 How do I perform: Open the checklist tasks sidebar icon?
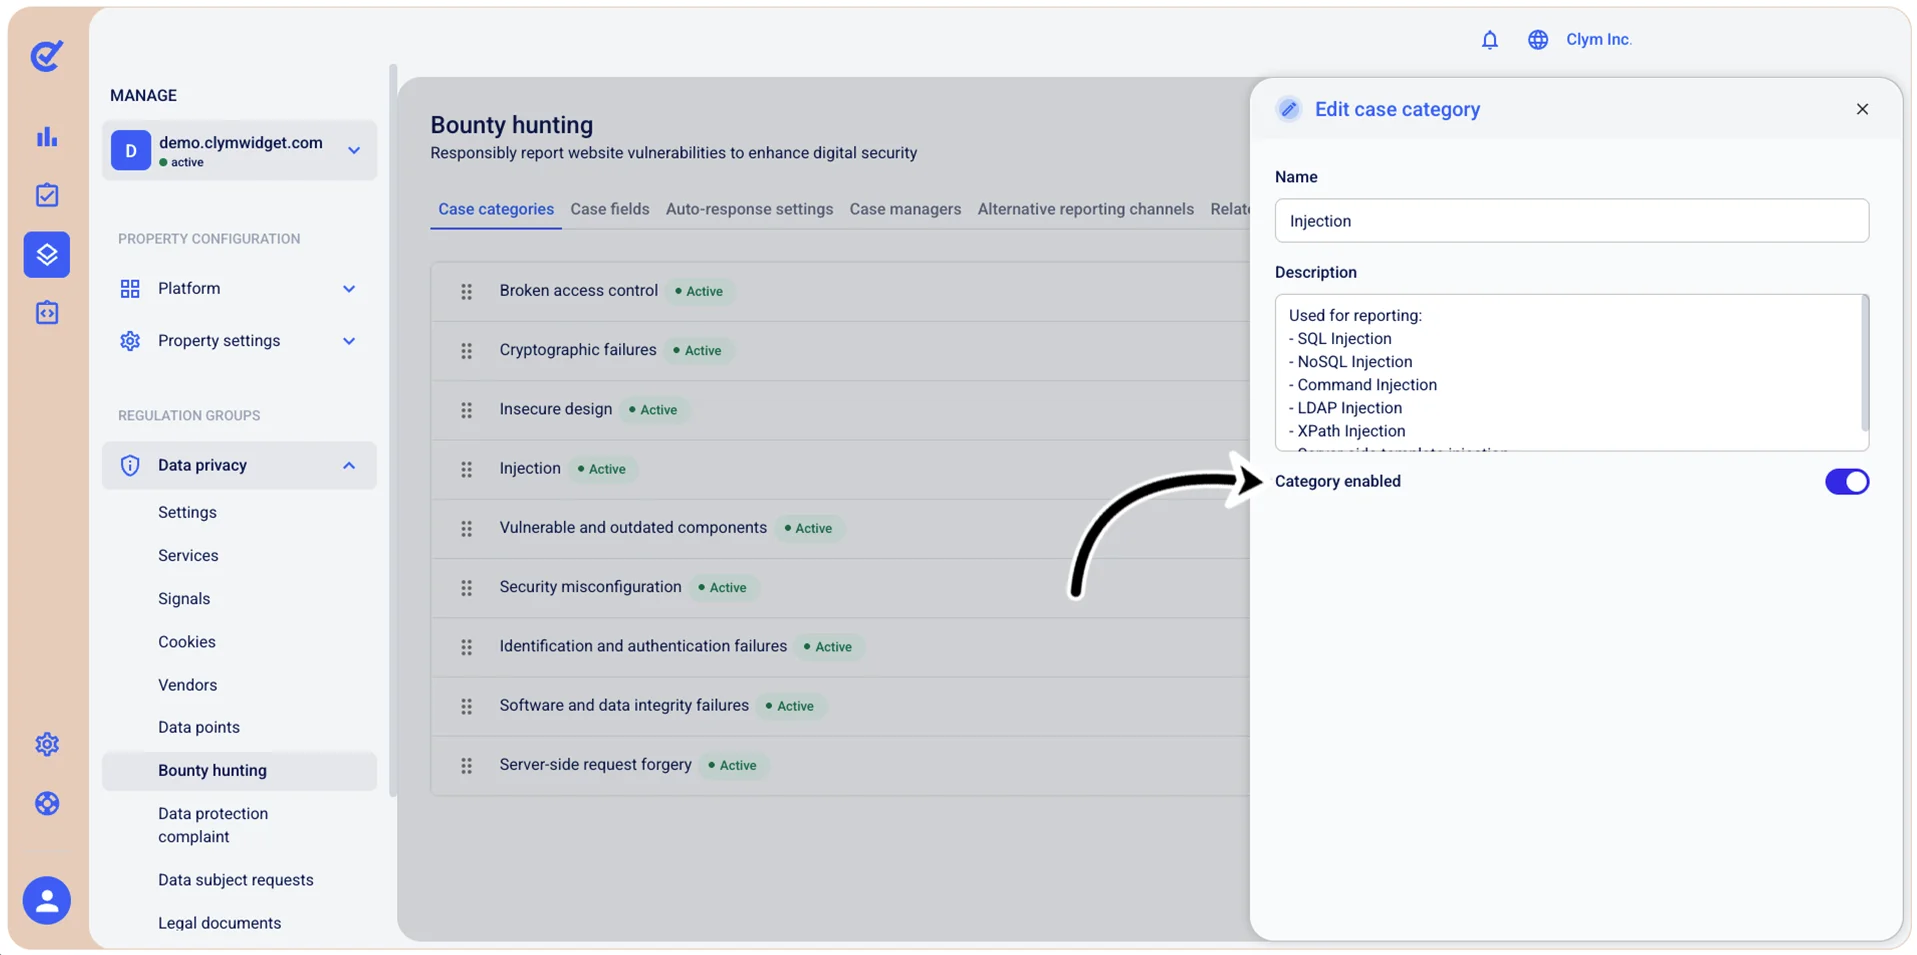point(47,195)
